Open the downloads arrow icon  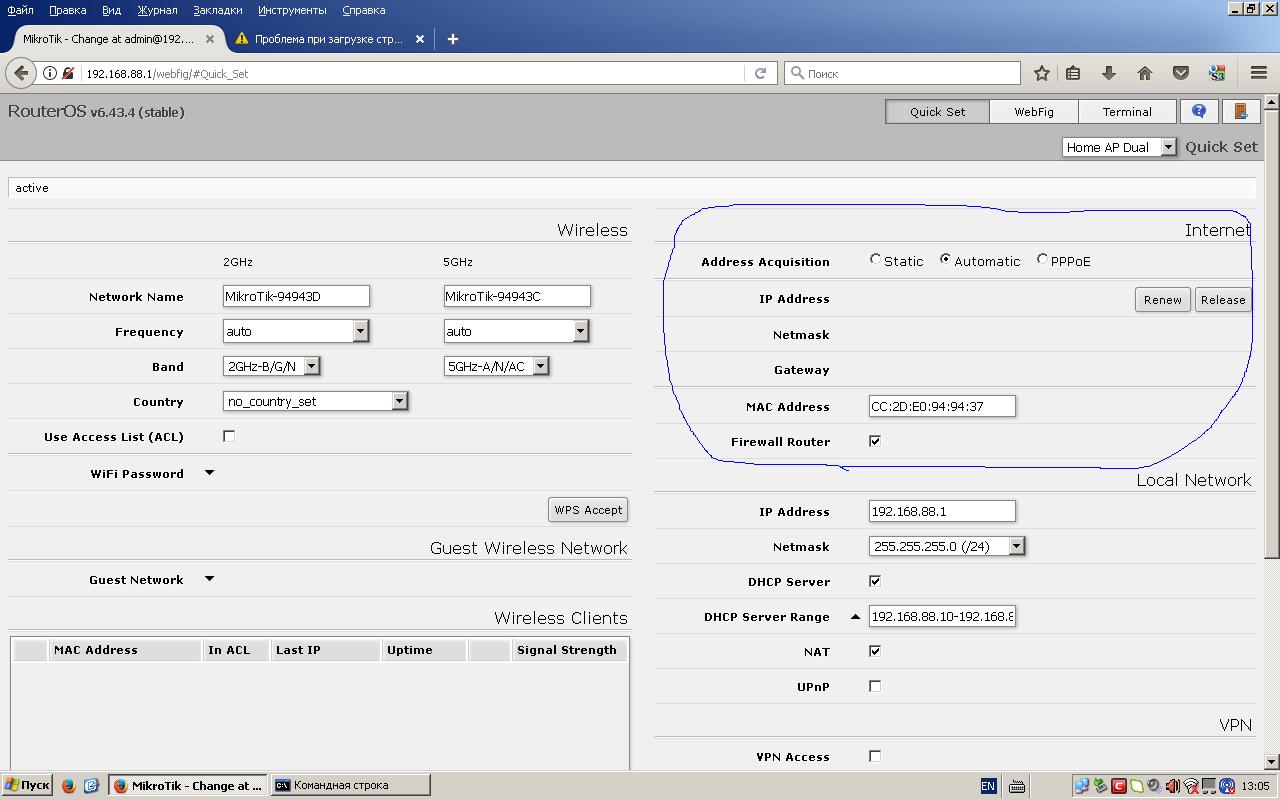click(1108, 73)
